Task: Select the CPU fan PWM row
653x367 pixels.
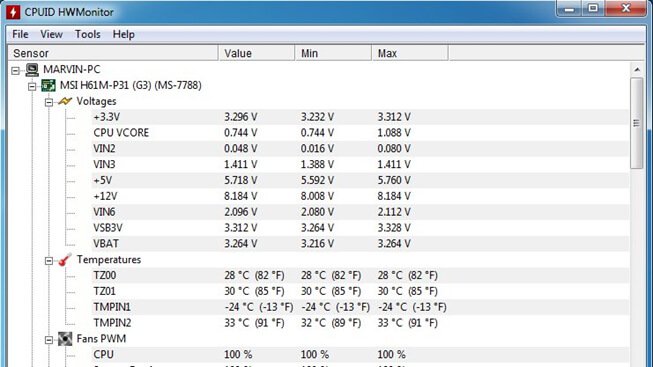Action: point(360,355)
